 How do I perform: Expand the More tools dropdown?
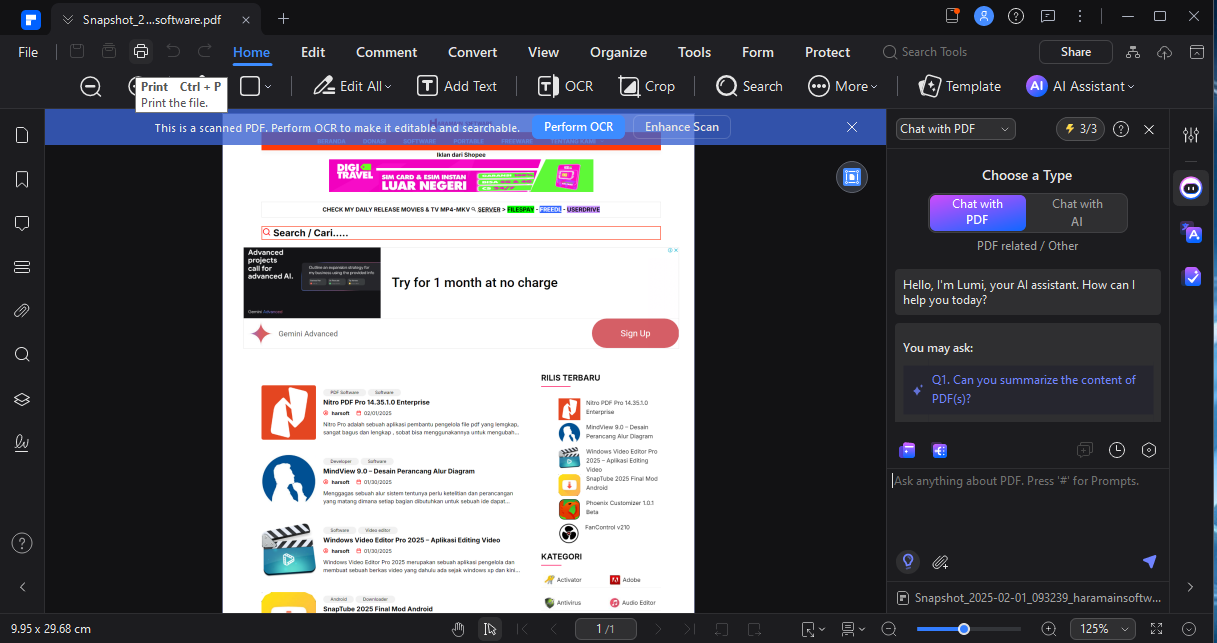pyautogui.click(x=843, y=86)
